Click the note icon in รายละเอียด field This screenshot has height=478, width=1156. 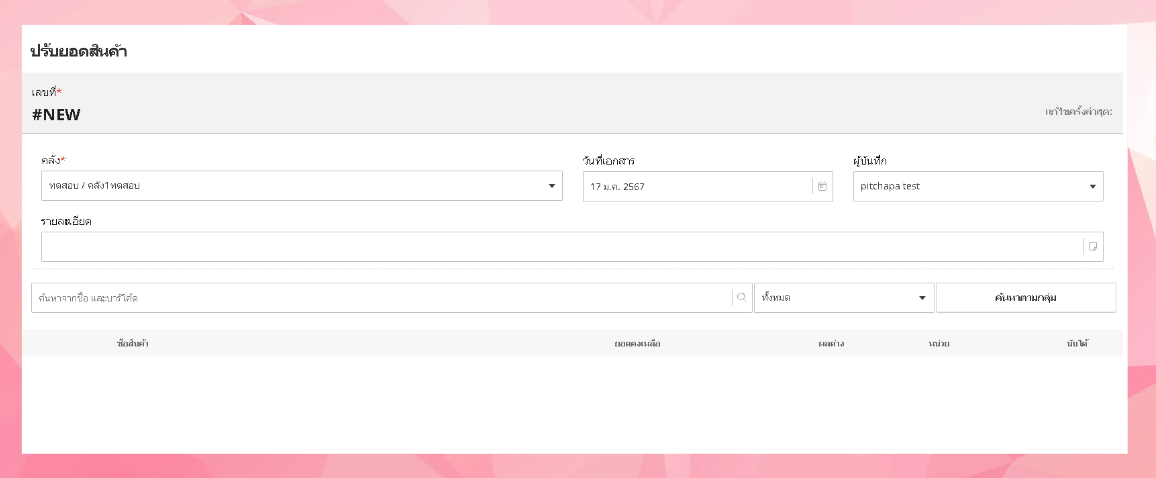click(x=1093, y=247)
